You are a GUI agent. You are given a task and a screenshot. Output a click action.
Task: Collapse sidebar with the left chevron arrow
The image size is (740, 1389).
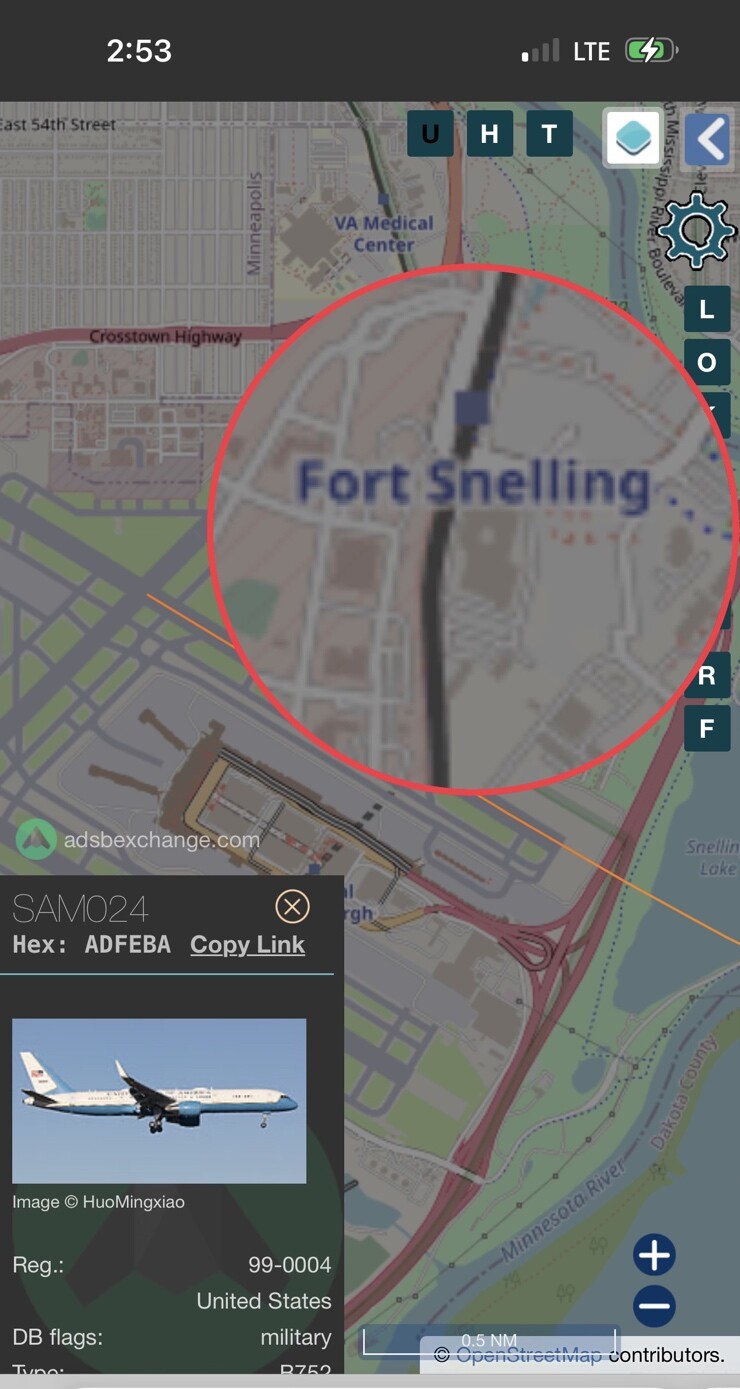pyautogui.click(x=709, y=139)
